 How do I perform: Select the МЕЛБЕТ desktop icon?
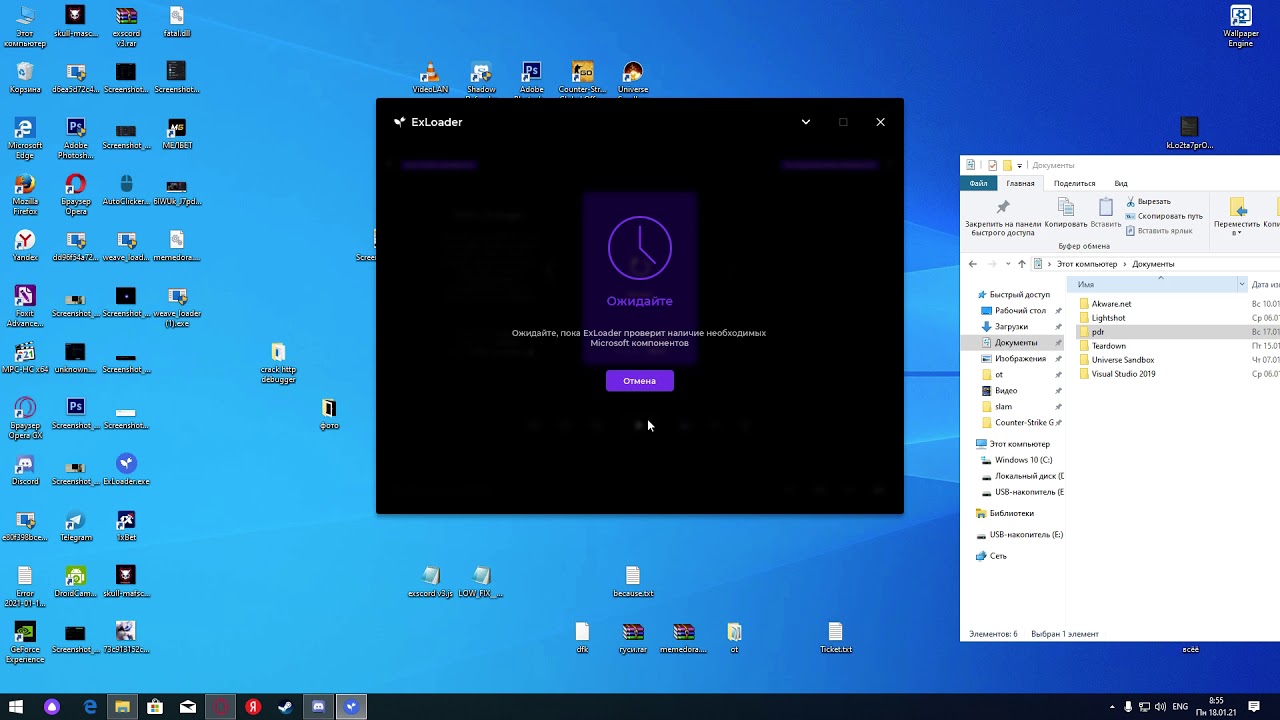coord(176,134)
